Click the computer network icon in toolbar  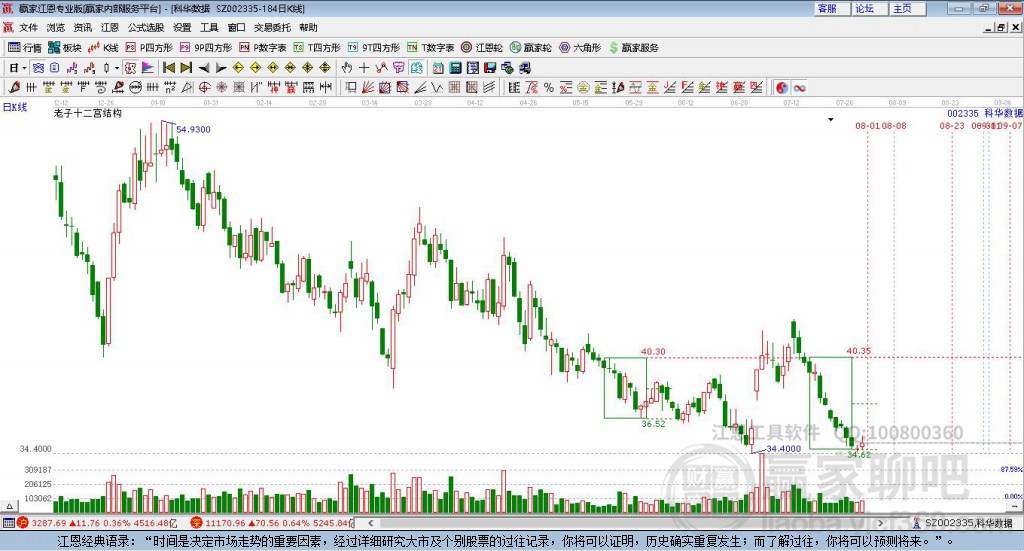point(507,68)
